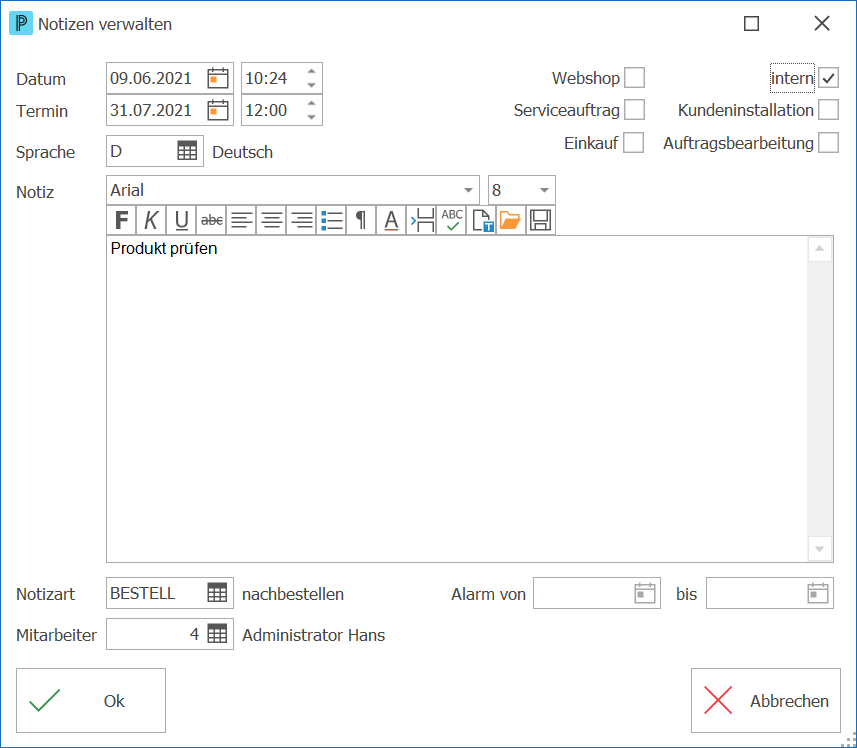Tick the Kundeninstallation checkbox
The image size is (857, 748).
(829, 109)
